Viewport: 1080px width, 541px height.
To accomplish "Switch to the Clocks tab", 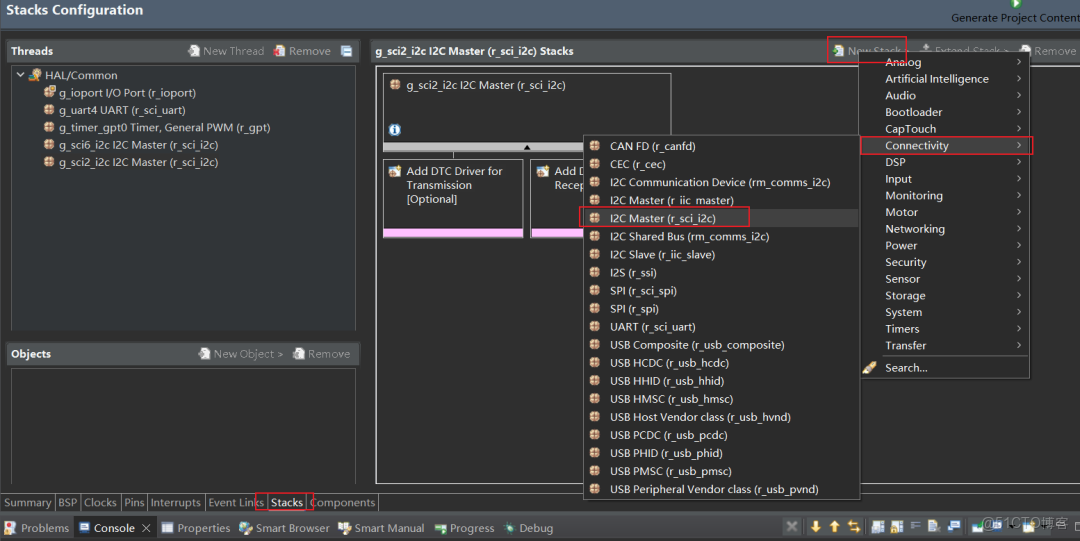I will [x=101, y=502].
